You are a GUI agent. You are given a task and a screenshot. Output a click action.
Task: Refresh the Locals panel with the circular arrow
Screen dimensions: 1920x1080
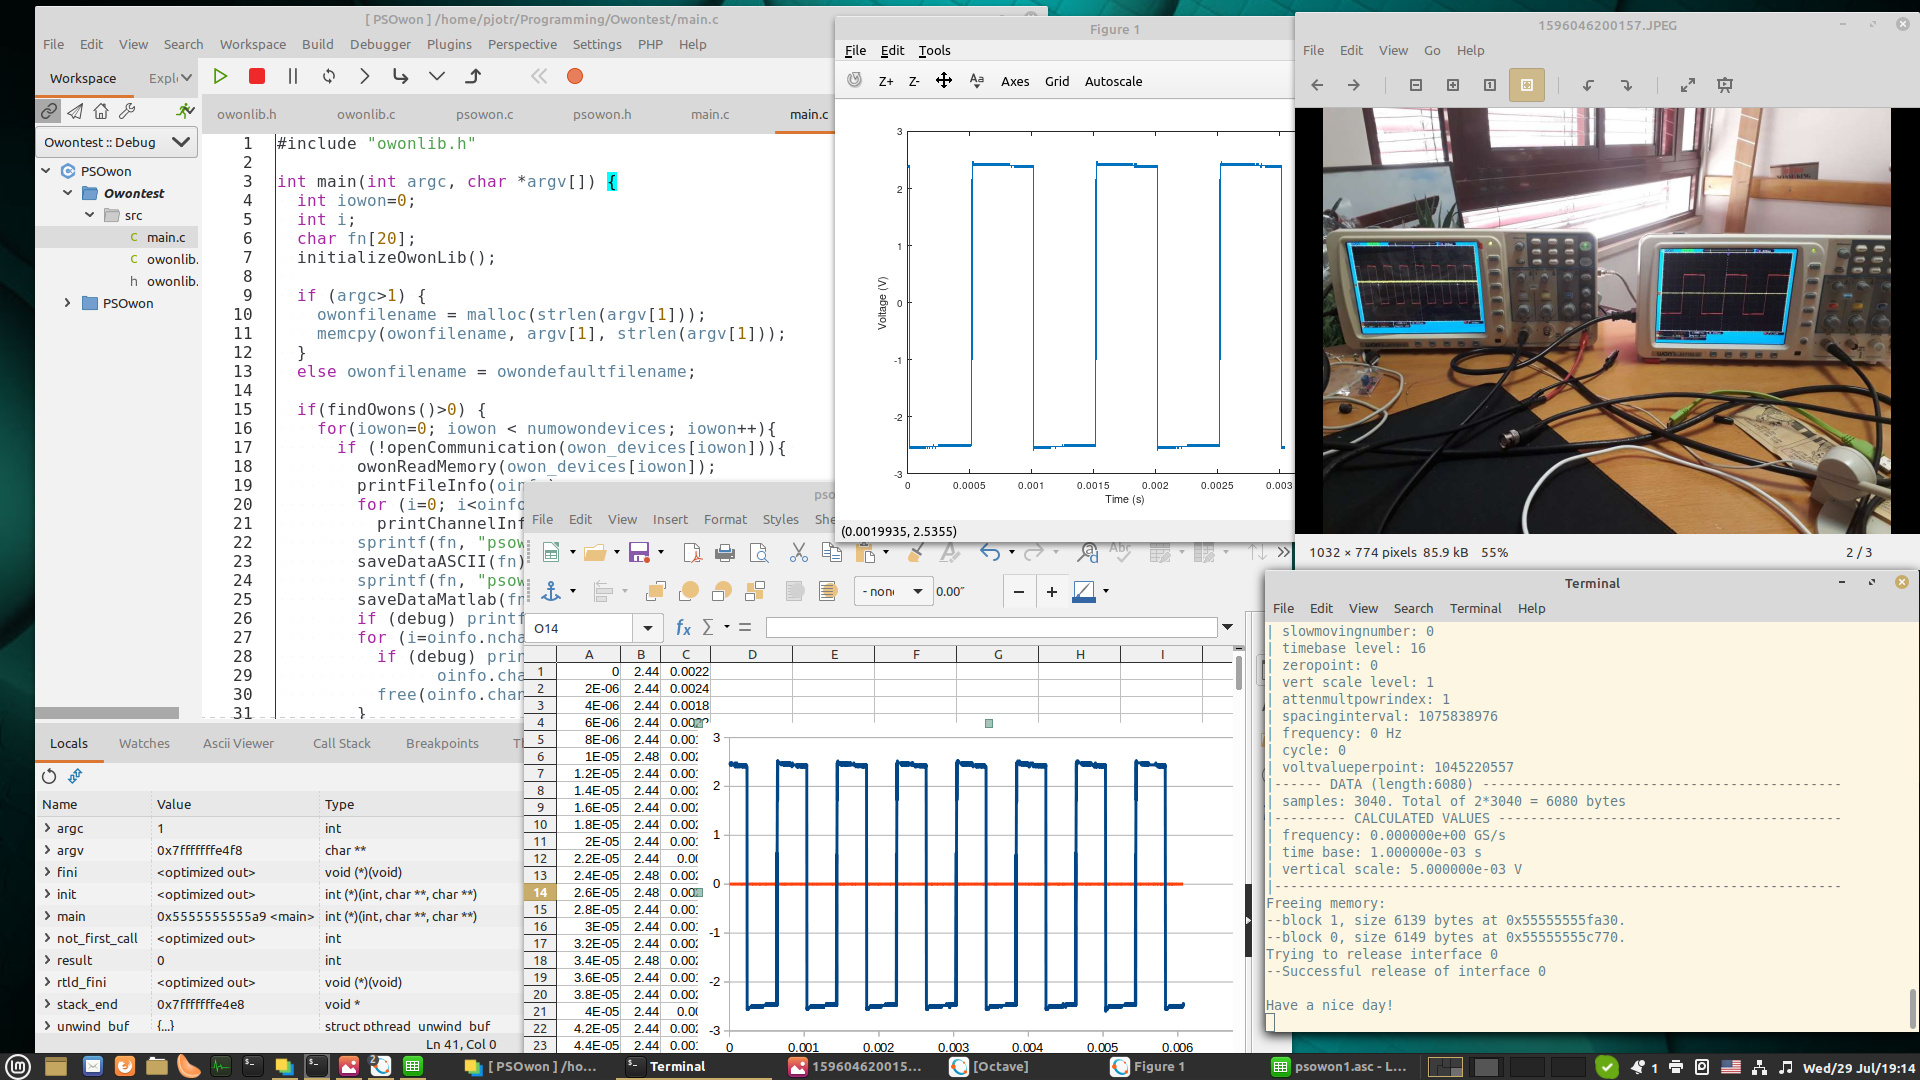[48, 776]
